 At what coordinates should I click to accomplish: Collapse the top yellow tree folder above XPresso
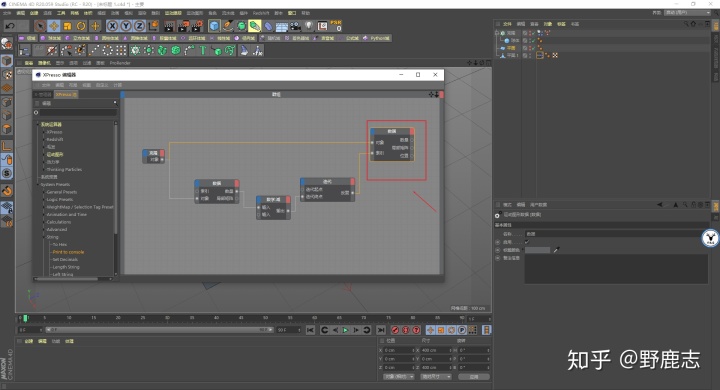pos(39,124)
